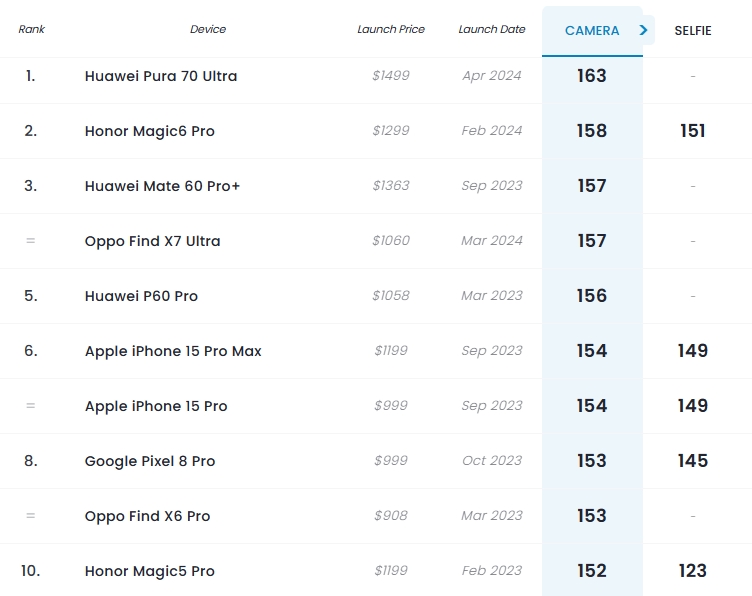752x596 pixels.
Task: Click camera score 163 for Pura 70 Ultra
Action: (x=592, y=76)
